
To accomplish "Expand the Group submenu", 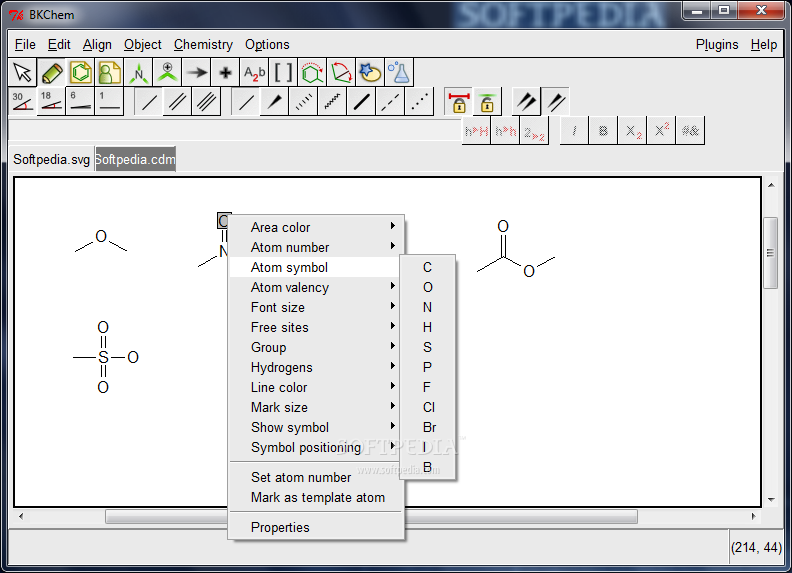I will (316, 347).
